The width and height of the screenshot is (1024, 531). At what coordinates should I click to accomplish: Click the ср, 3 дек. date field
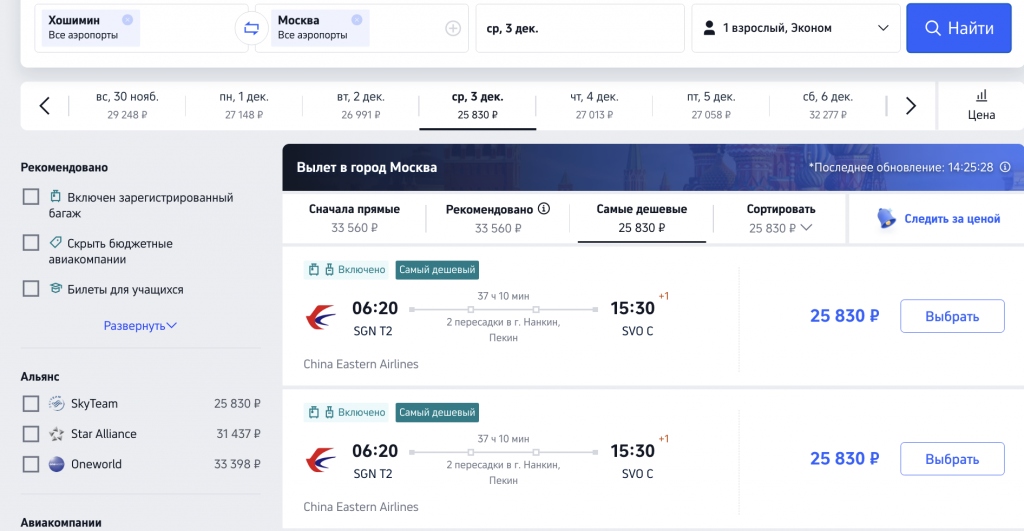580,28
